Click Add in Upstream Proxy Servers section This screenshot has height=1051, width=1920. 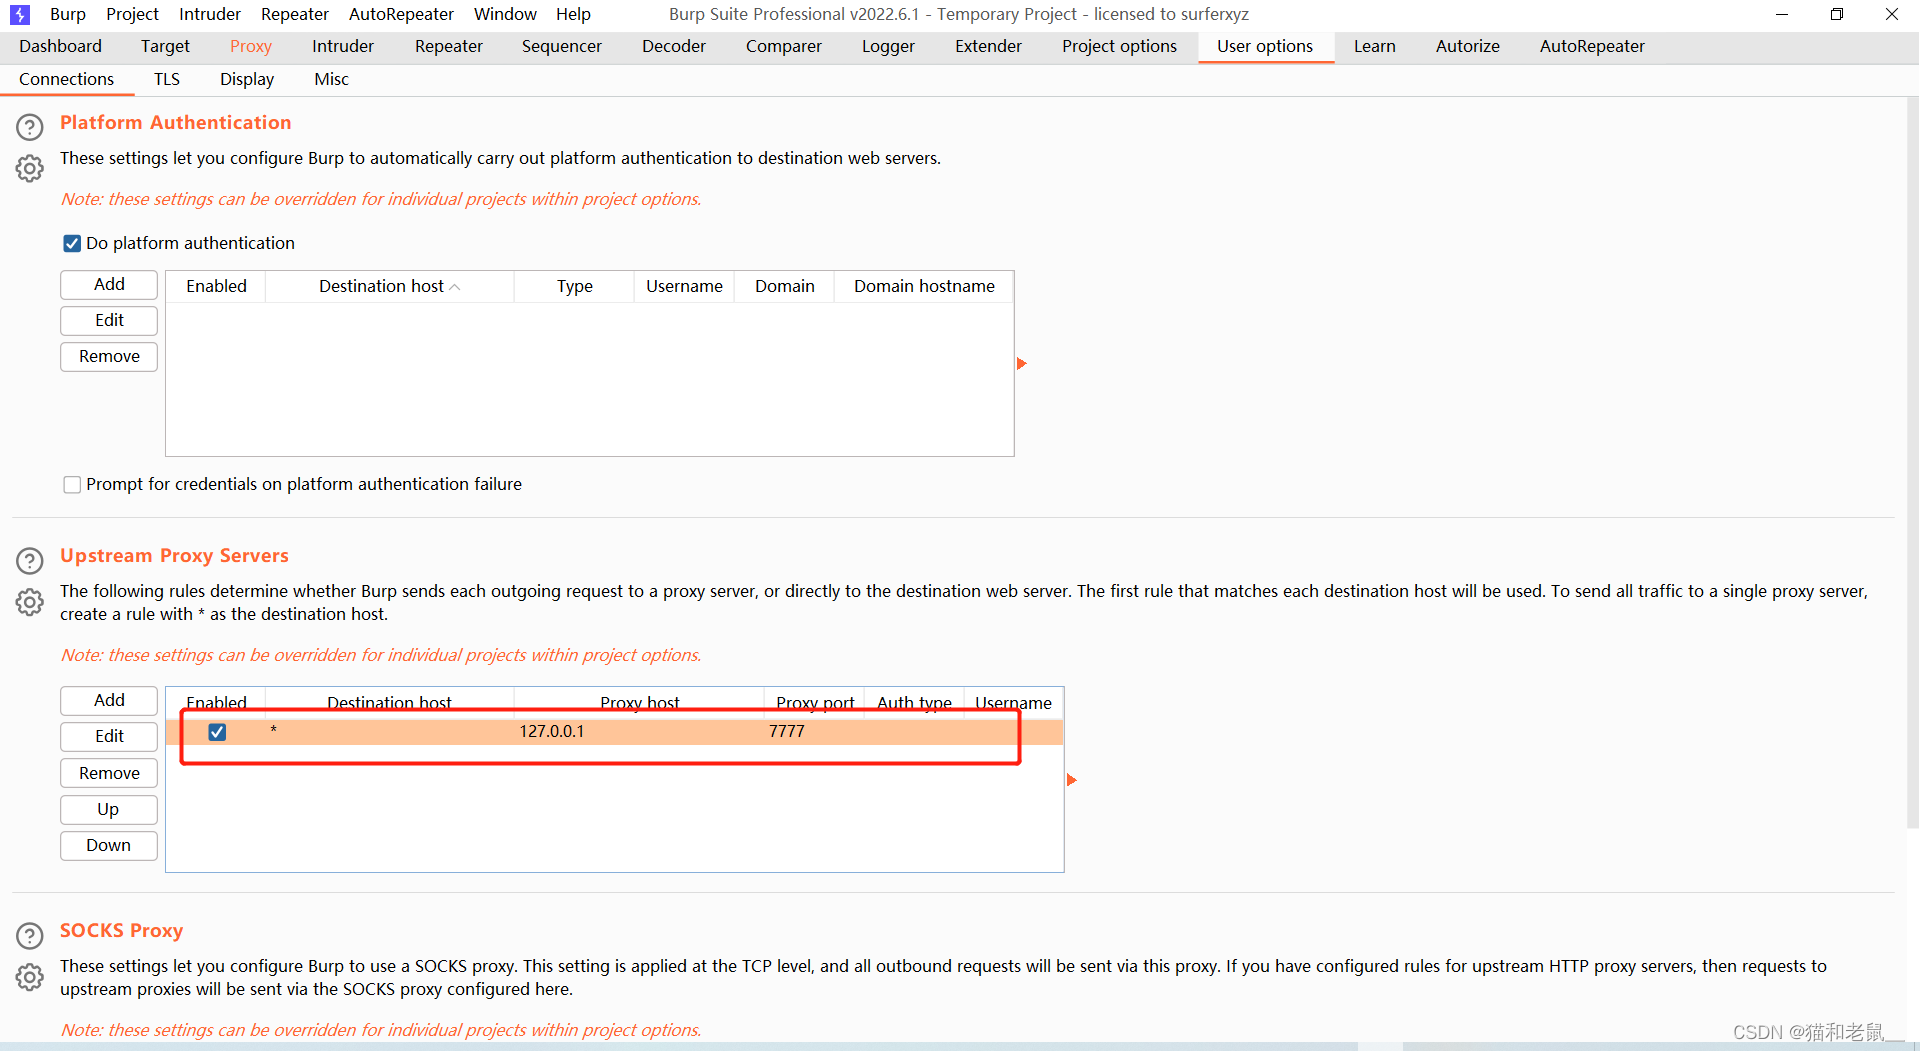[x=109, y=700]
